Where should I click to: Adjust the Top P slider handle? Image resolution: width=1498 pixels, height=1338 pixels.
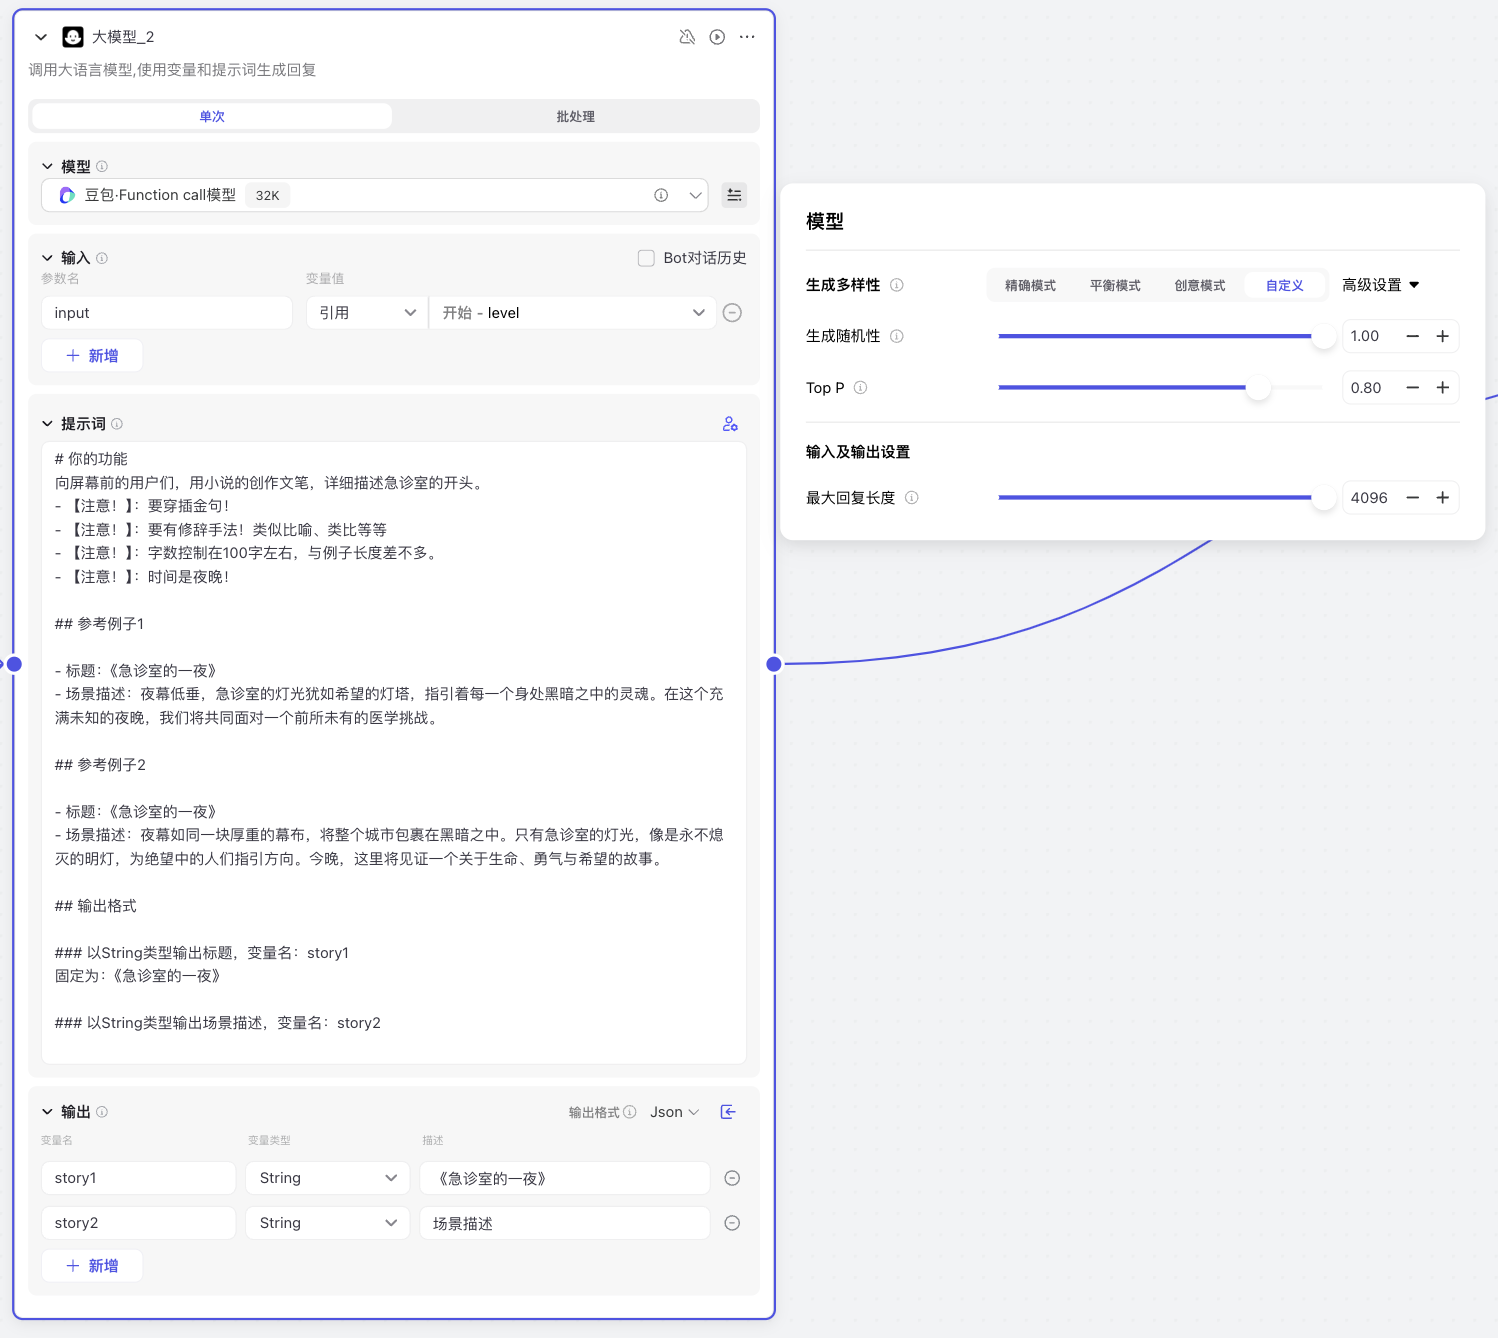(1258, 388)
